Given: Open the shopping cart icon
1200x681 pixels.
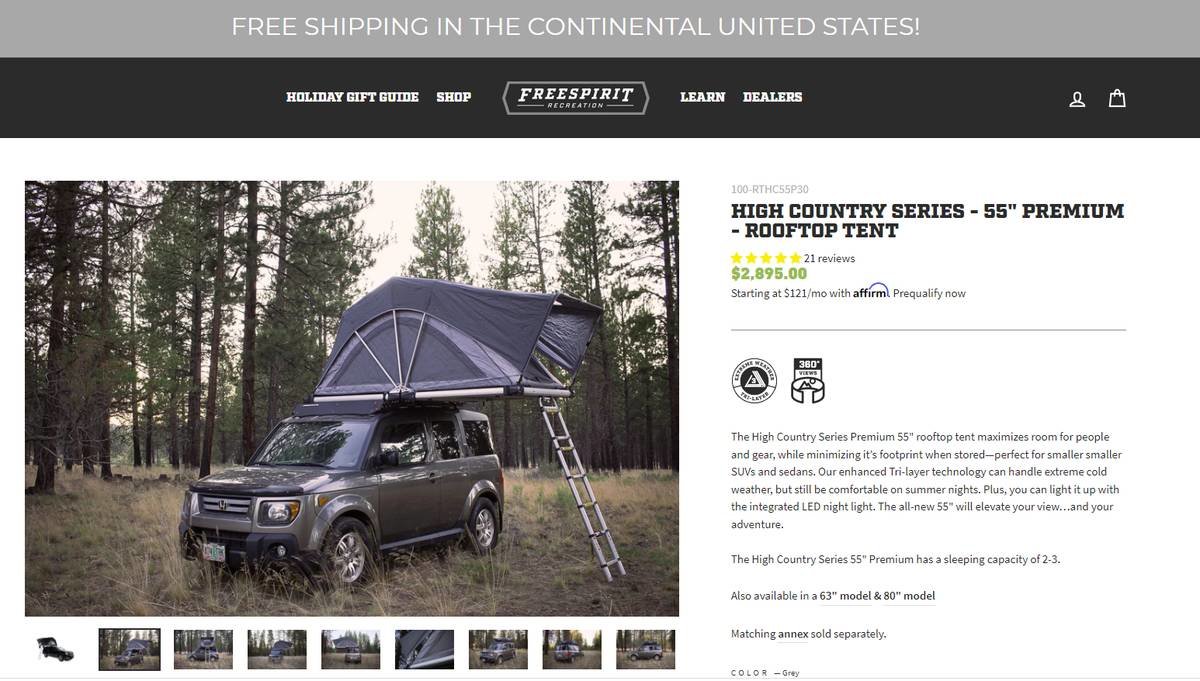Looking at the screenshot, I should (x=1118, y=98).
